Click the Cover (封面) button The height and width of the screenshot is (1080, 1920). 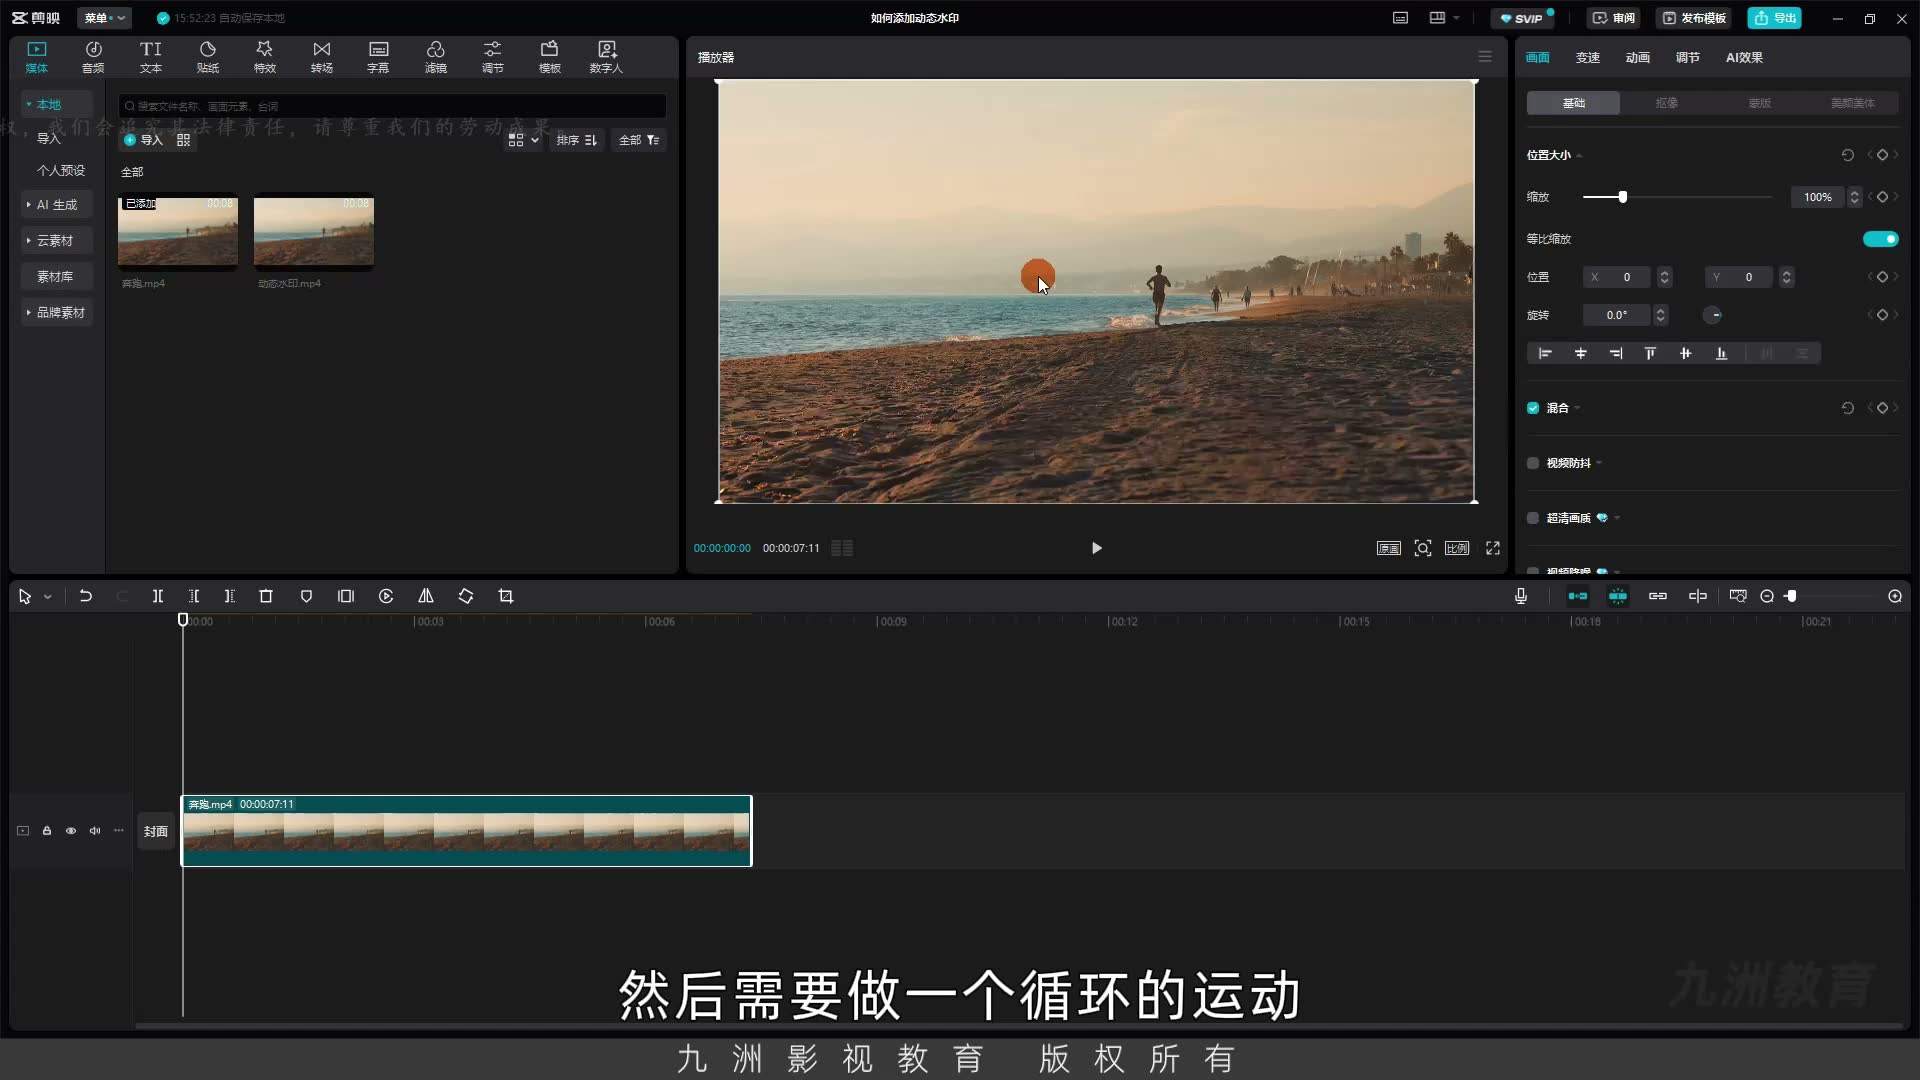point(156,831)
